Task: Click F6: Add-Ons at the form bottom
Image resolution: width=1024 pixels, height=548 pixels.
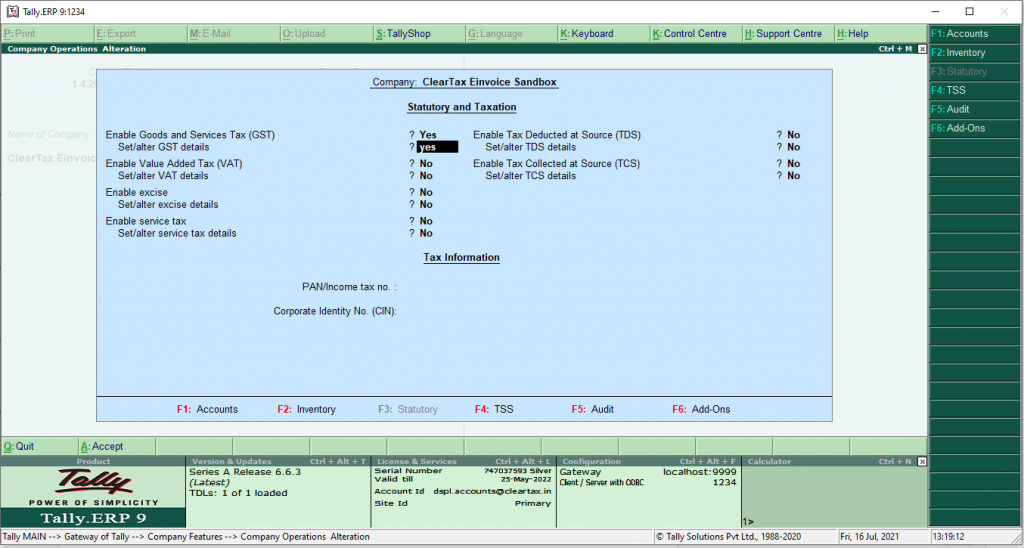Action: (701, 410)
